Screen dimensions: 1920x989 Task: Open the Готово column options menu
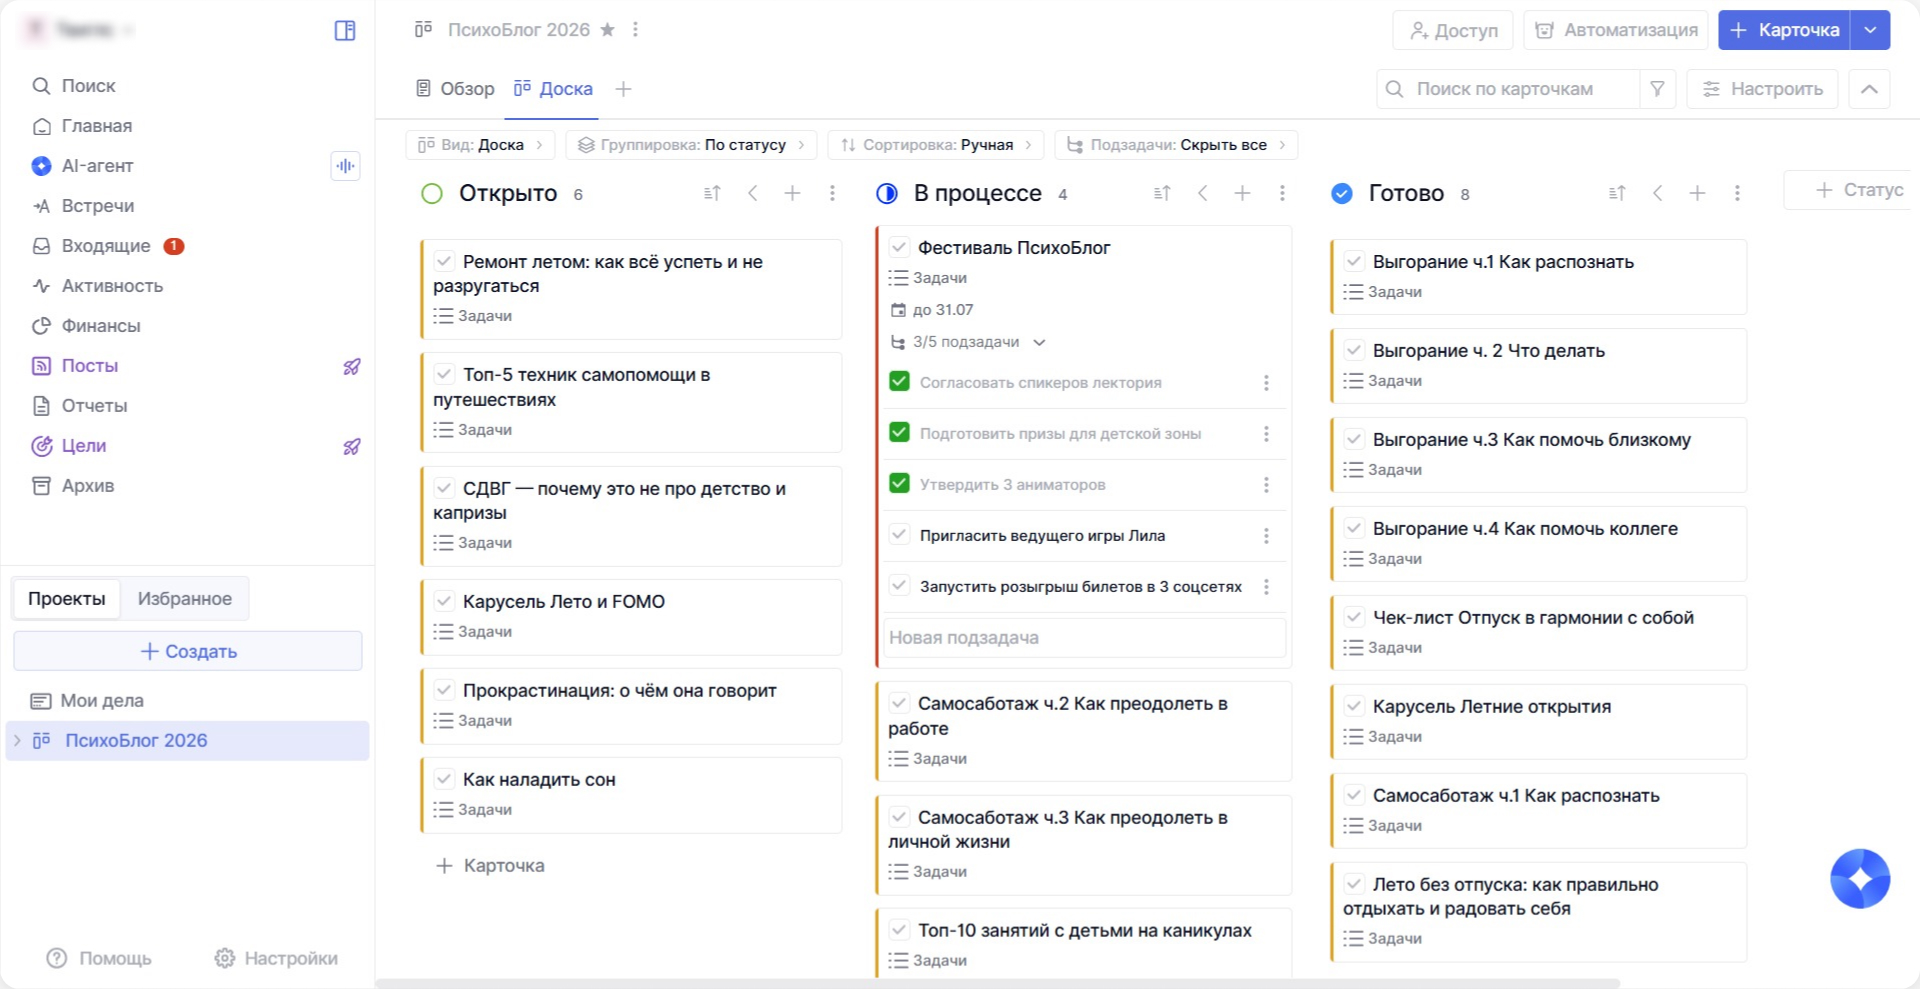coord(1737,193)
